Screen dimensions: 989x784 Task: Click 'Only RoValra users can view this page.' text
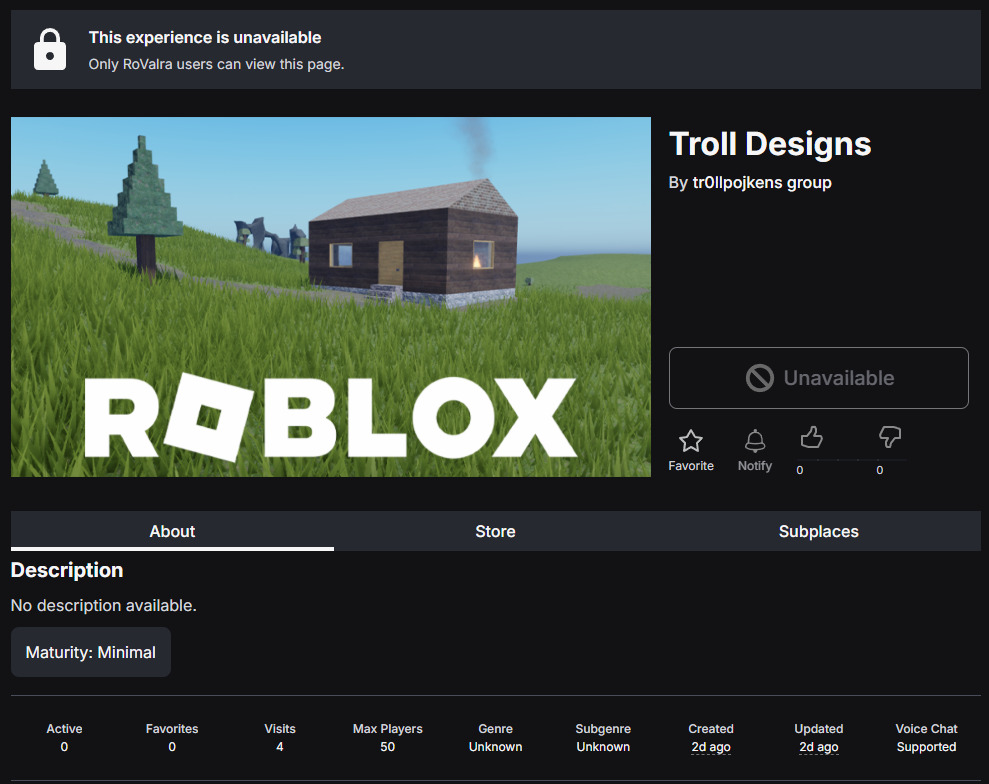click(216, 64)
